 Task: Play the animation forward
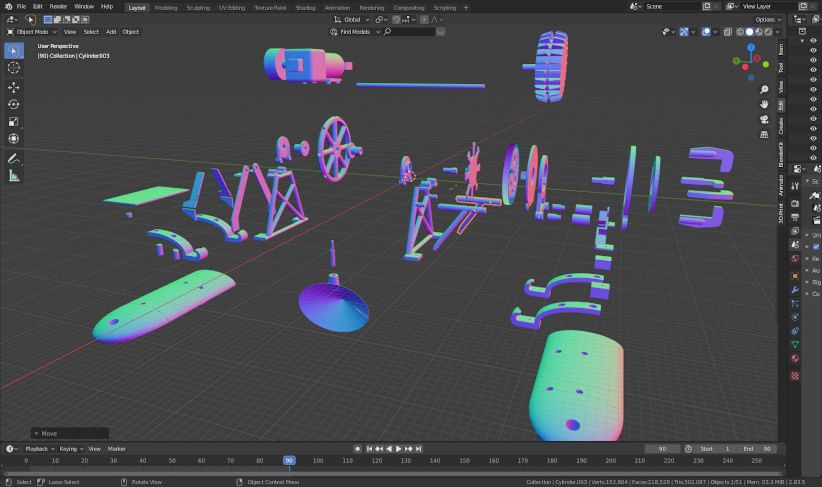coord(398,449)
